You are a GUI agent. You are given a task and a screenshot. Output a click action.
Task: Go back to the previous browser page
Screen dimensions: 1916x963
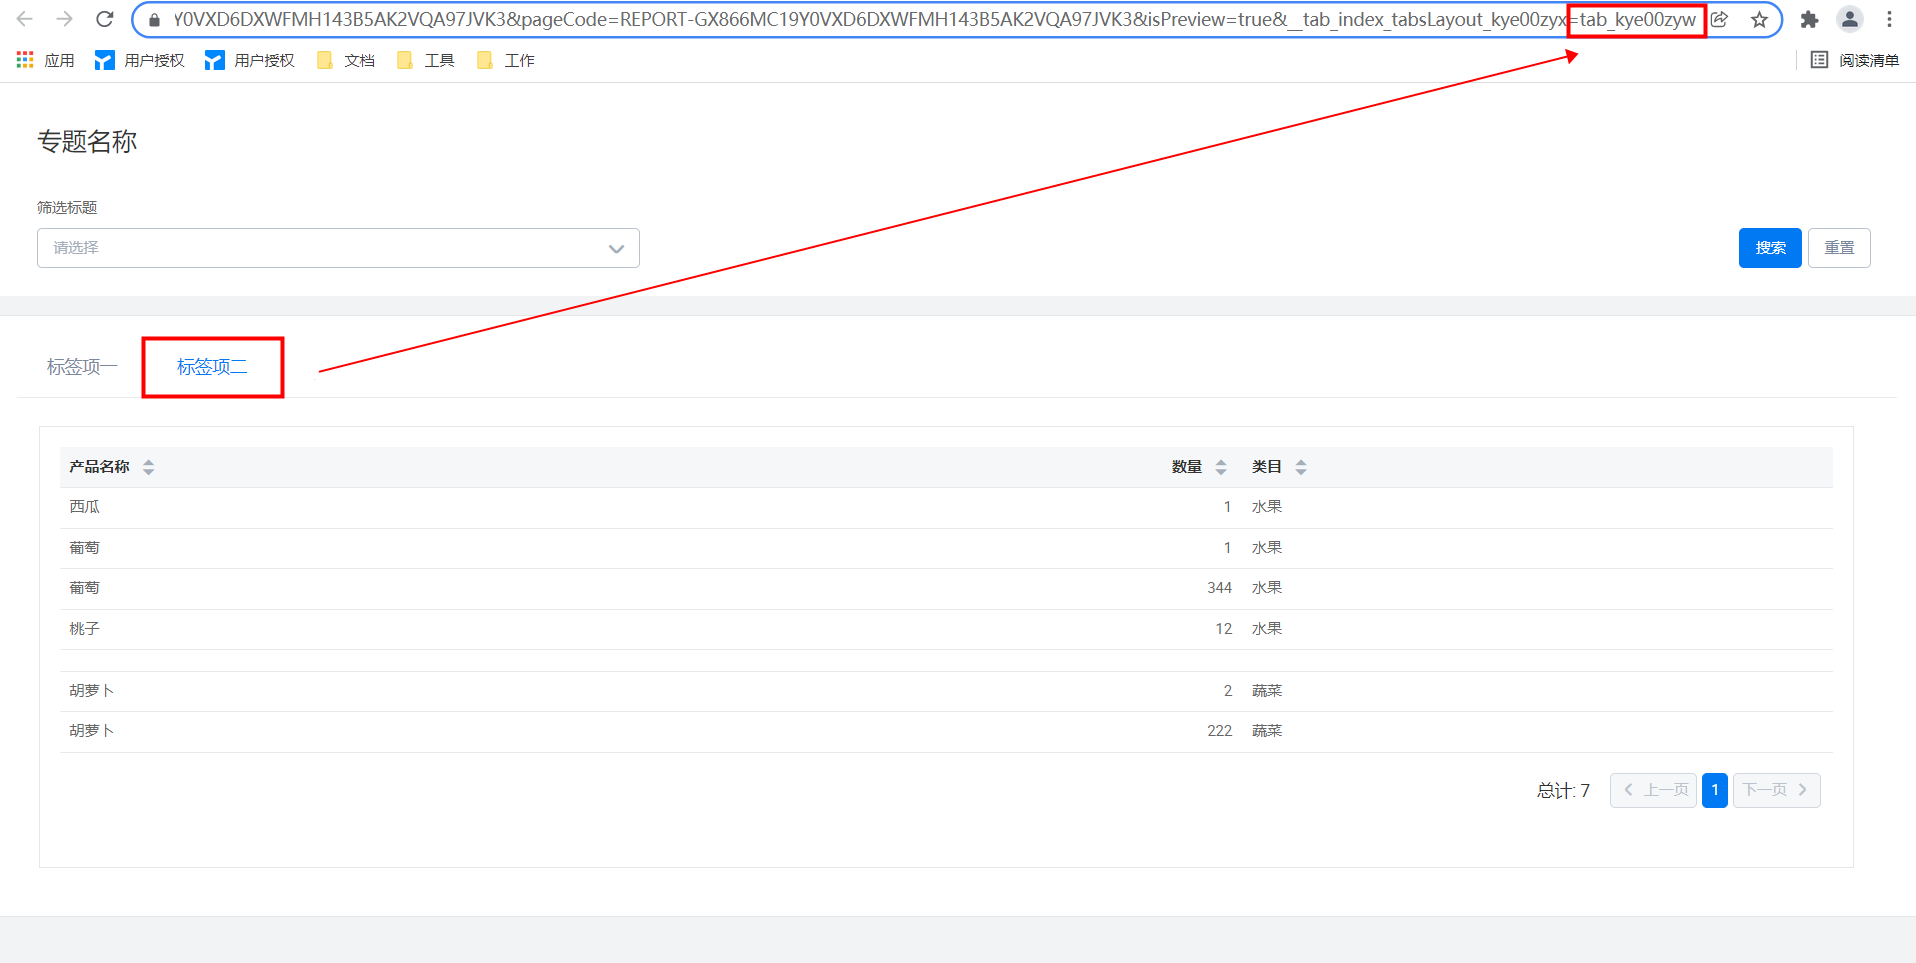tap(25, 19)
